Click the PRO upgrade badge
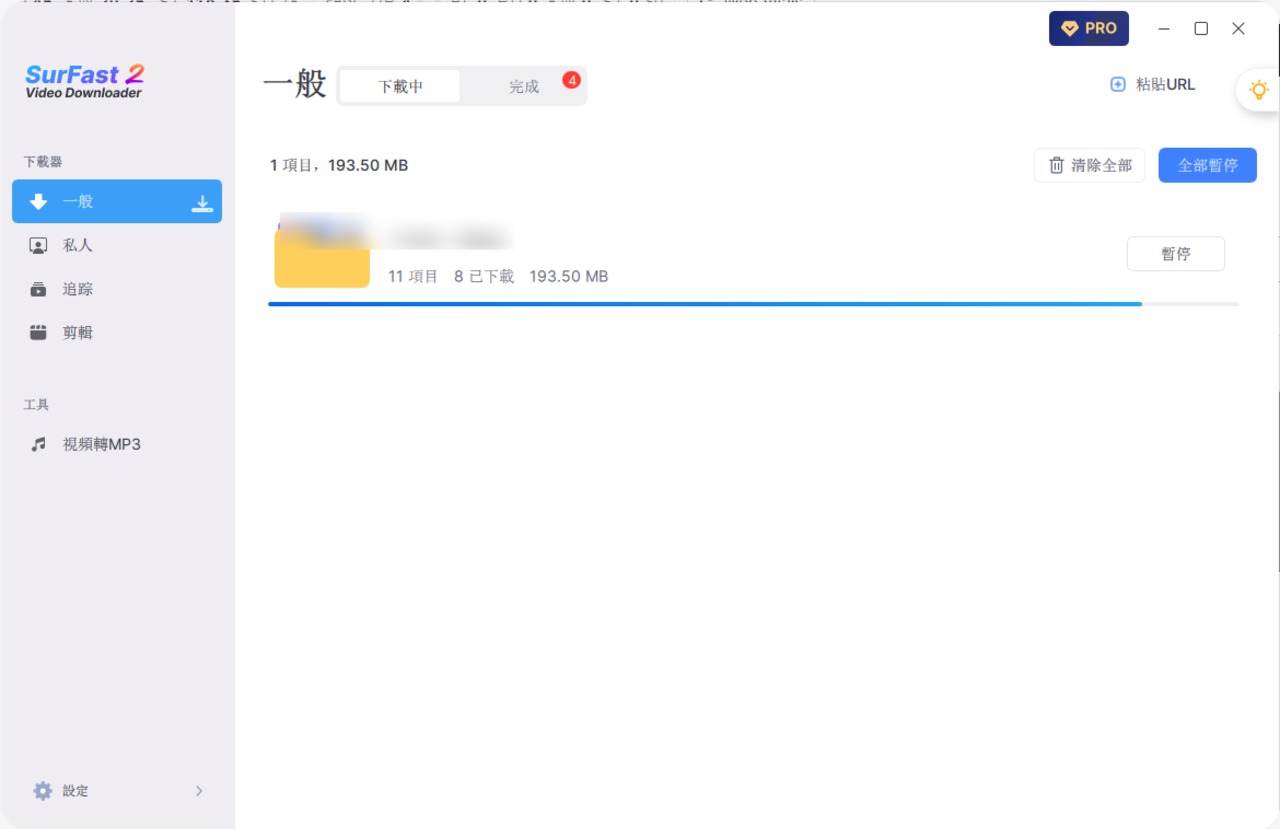This screenshot has height=829, width=1280. point(1088,28)
